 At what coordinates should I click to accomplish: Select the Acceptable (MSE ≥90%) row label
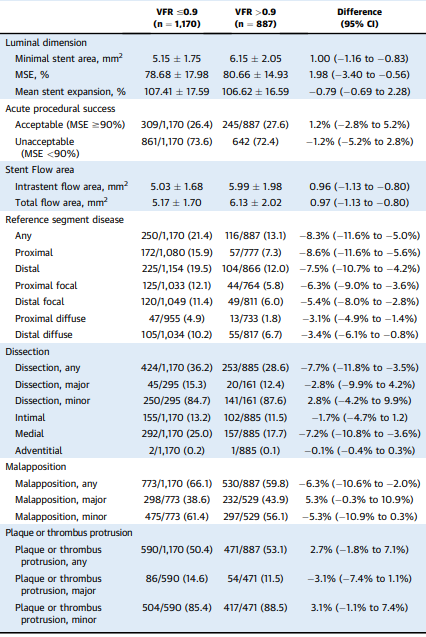(x=70, y=125)
